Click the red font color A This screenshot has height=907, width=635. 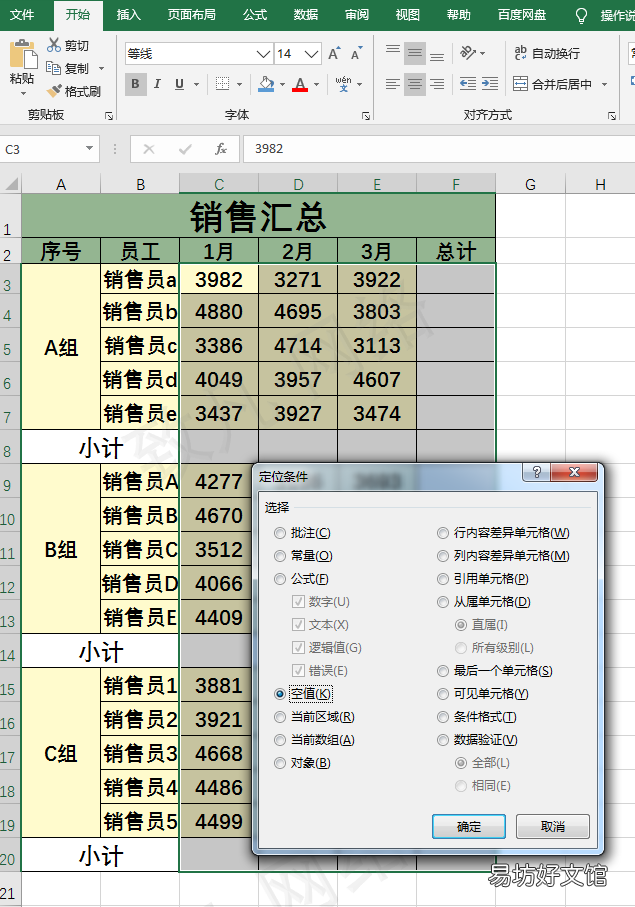coord(300,84)
